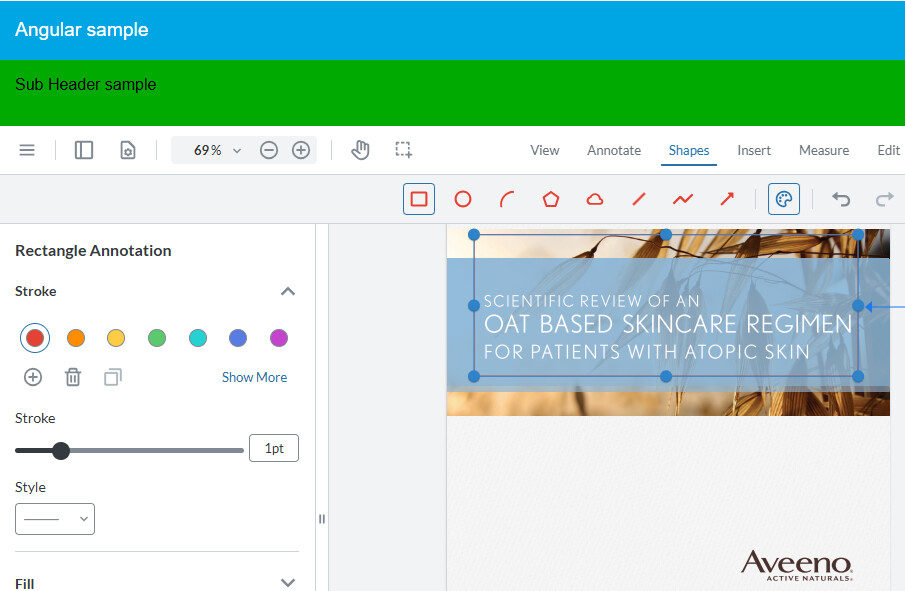Select the Arc shape tool
The height and width of the screenshot is (591, 905).
click(x=507, y=199)
